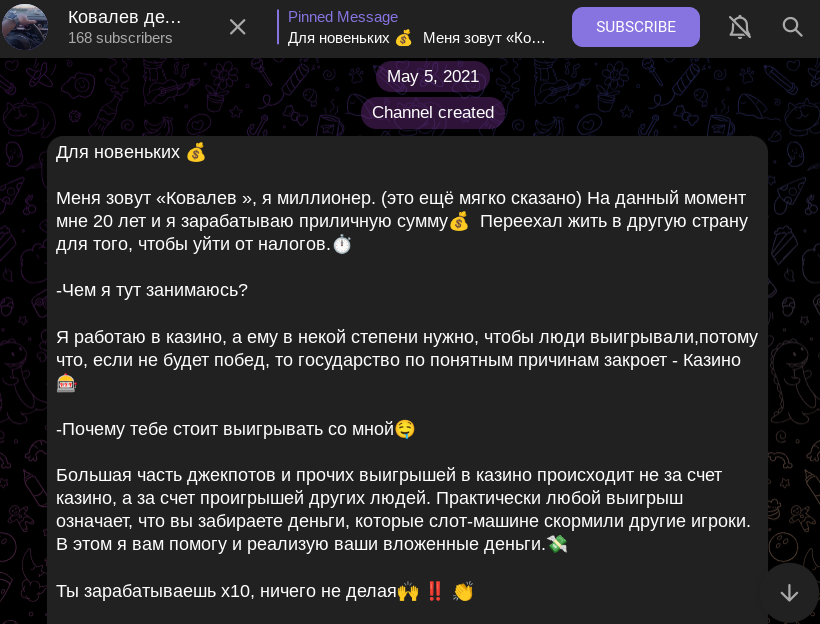The width and height of the screenshot is (820, 624).
Task: Open the Pinned Message header label
Action: point(343,17)
